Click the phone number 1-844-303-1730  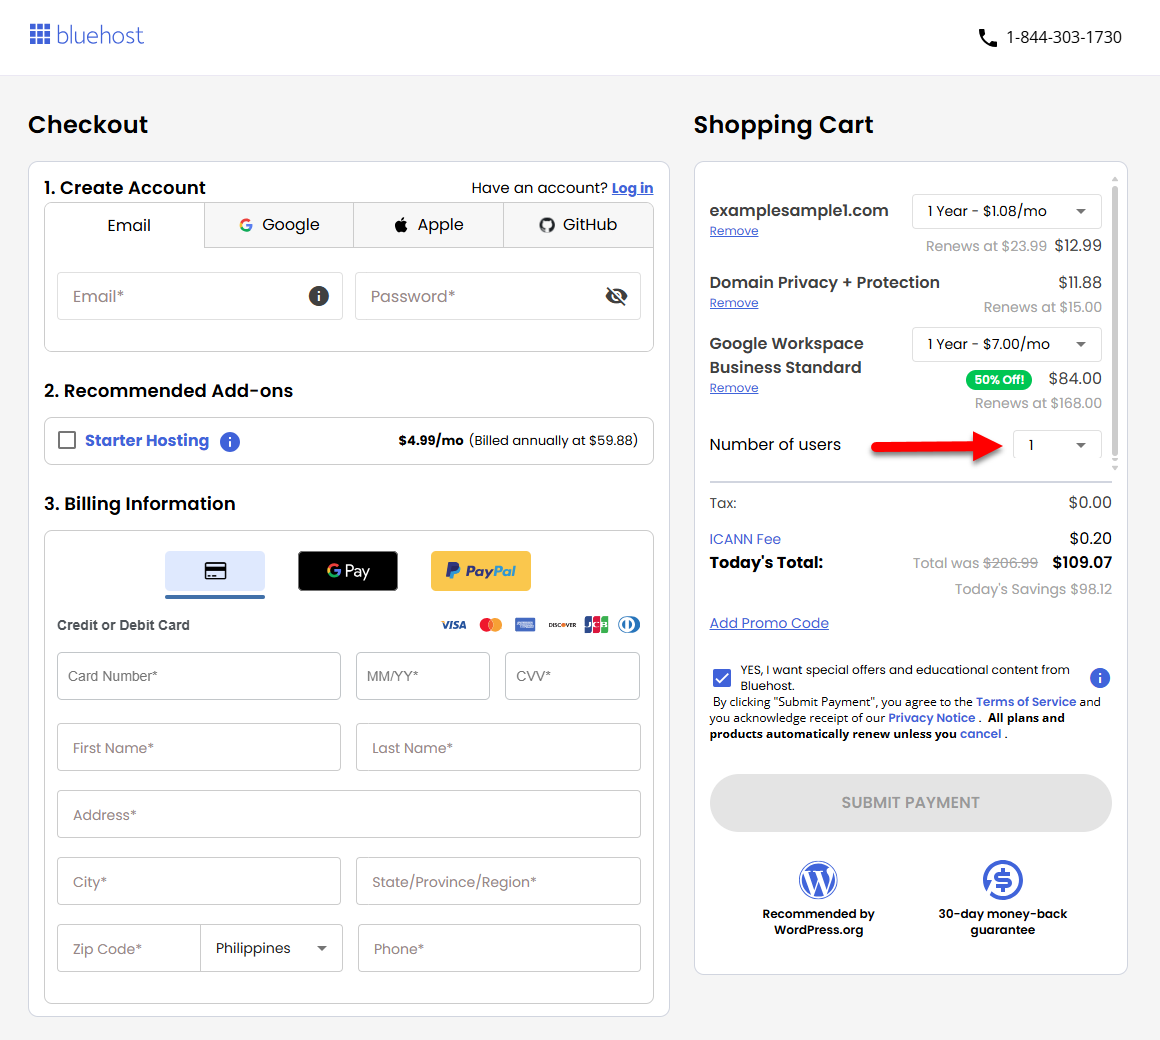[x=1063, y=38]
